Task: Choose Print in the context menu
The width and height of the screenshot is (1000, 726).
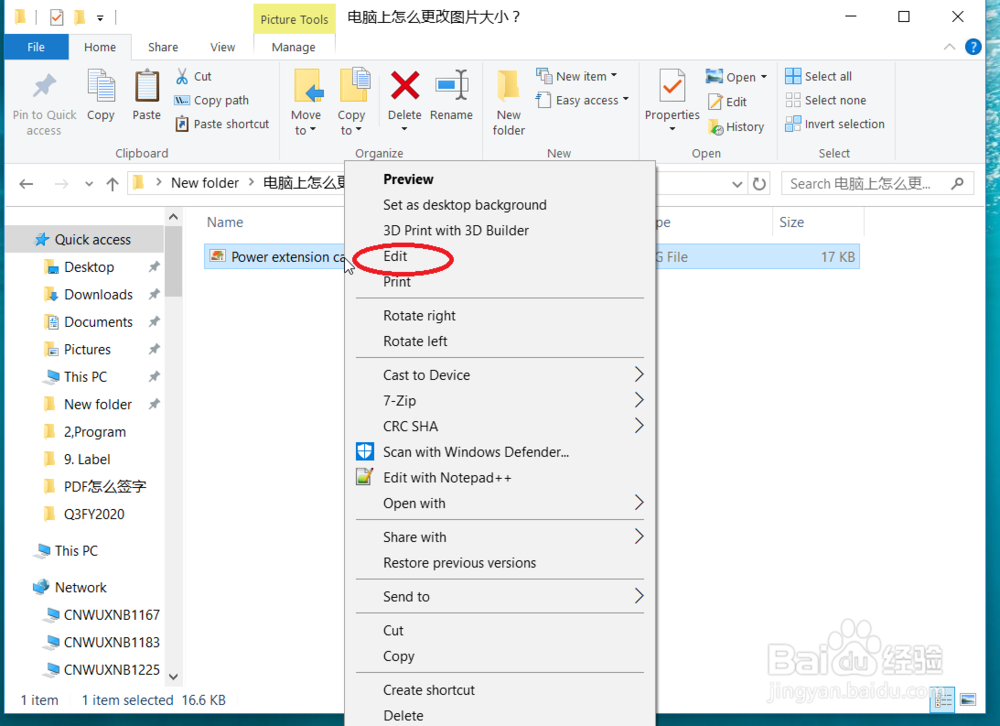Action: (x=397, y=281)
